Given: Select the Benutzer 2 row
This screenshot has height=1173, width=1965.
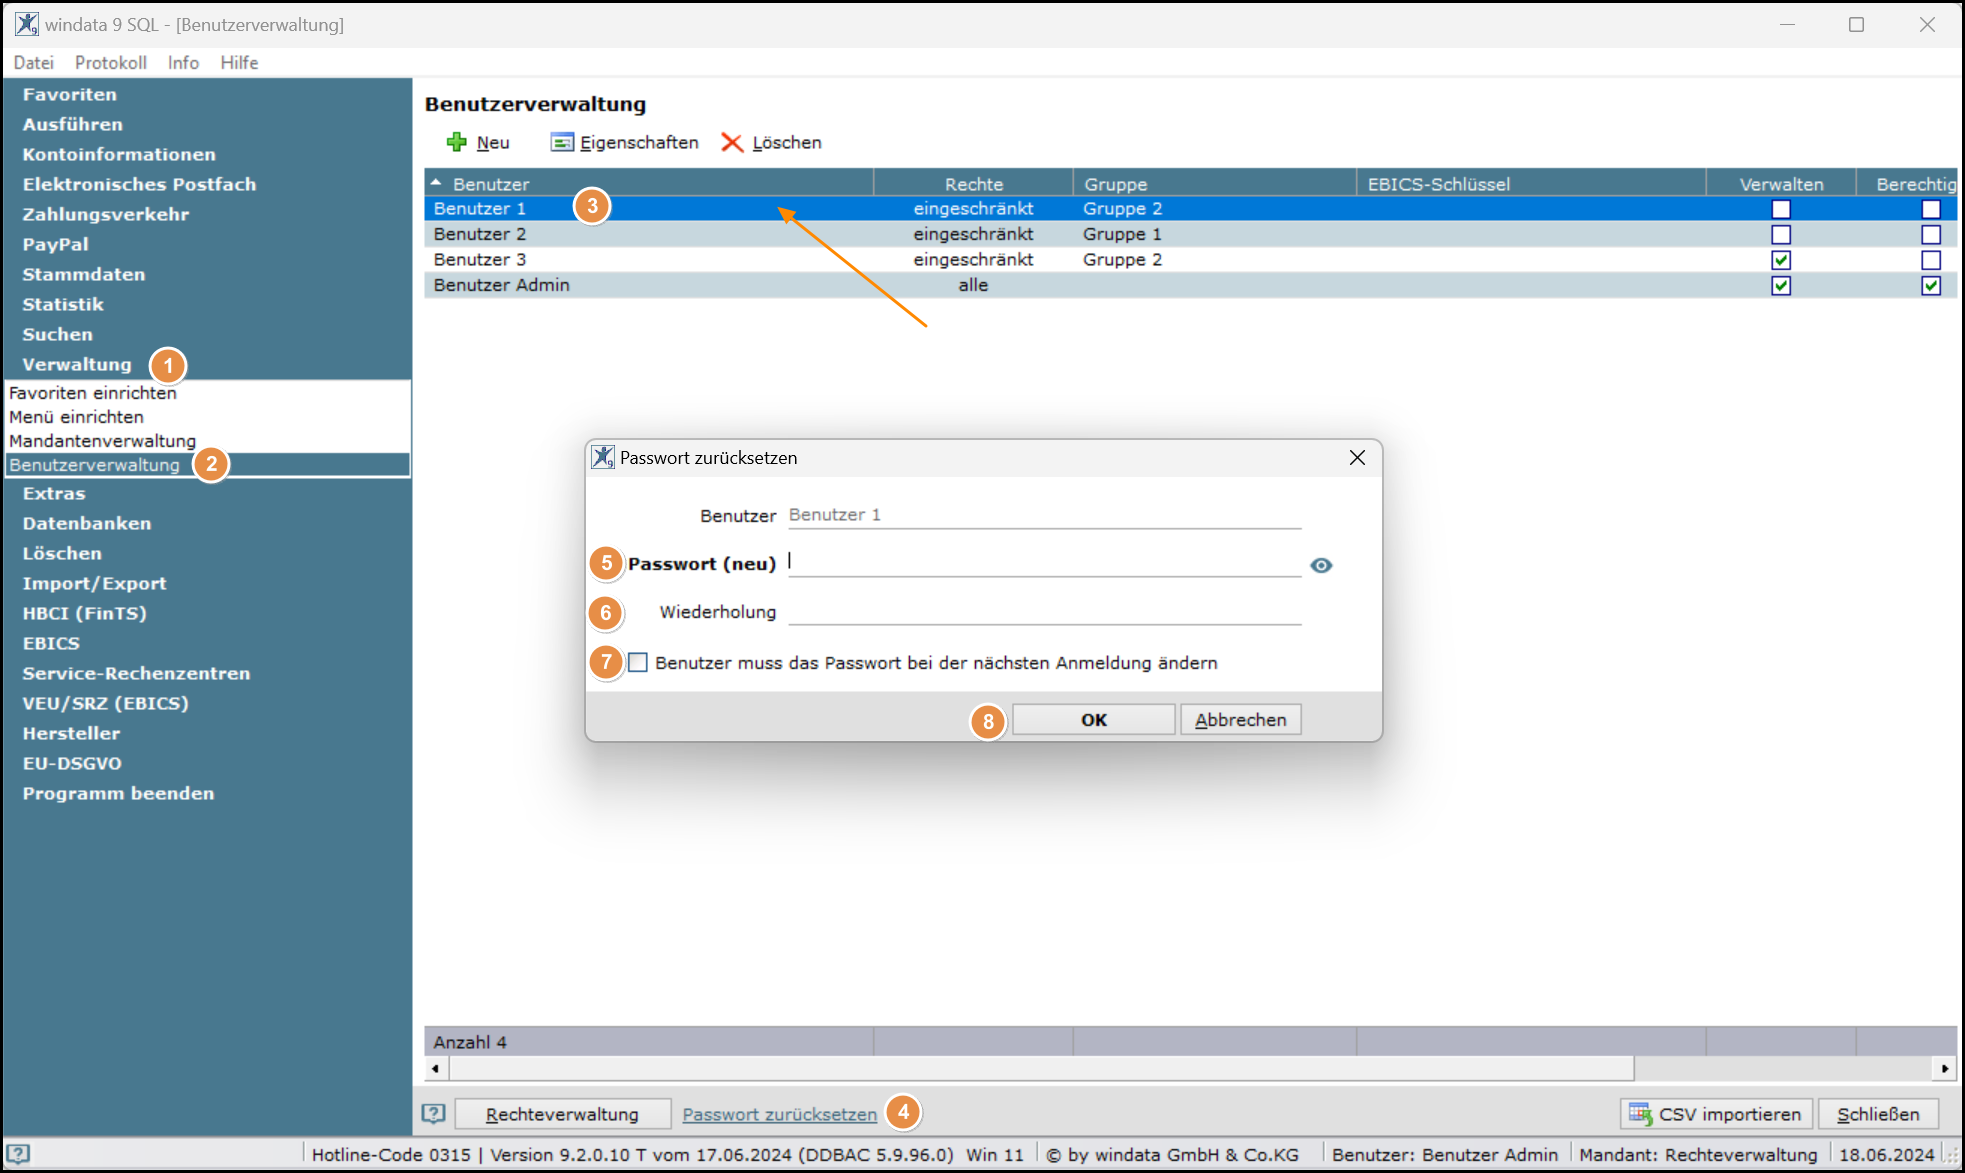Looking at the screenshot, I should coord(1190,234).
